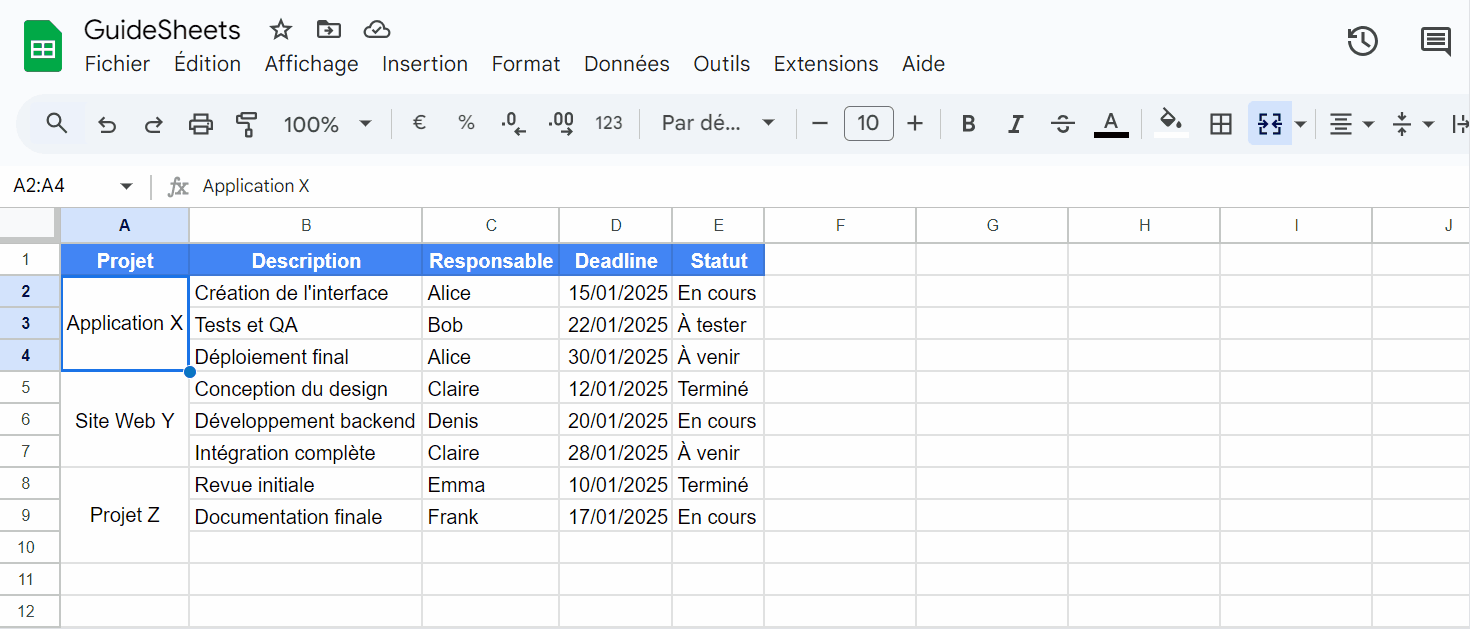Open the borders tool
Image resolution: width=1470 pixels, height=629 pixels.
[x=1220, y=124]
